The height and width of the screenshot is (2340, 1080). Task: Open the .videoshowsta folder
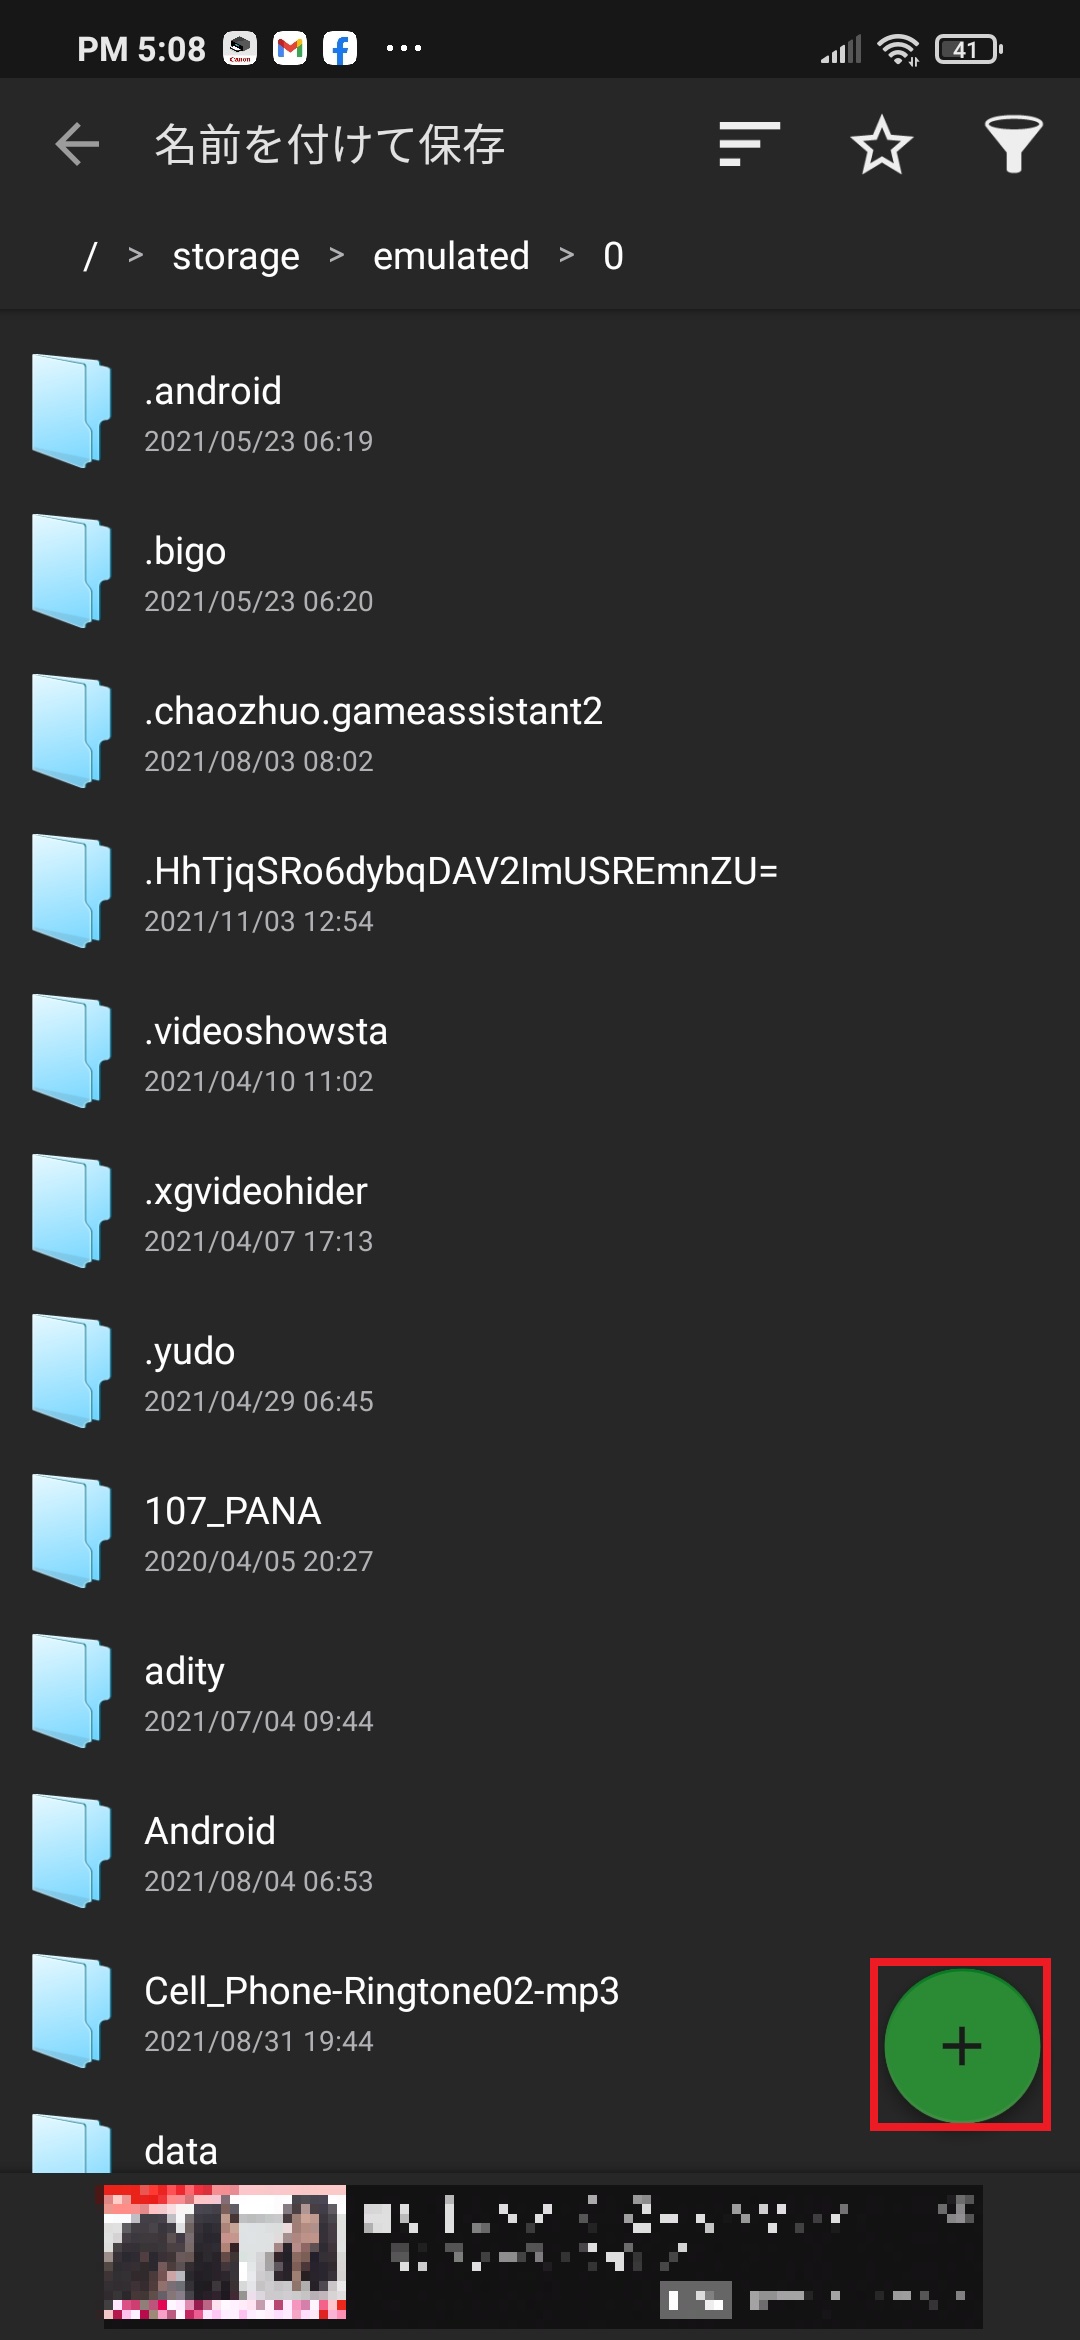[x=540, y=1051]
